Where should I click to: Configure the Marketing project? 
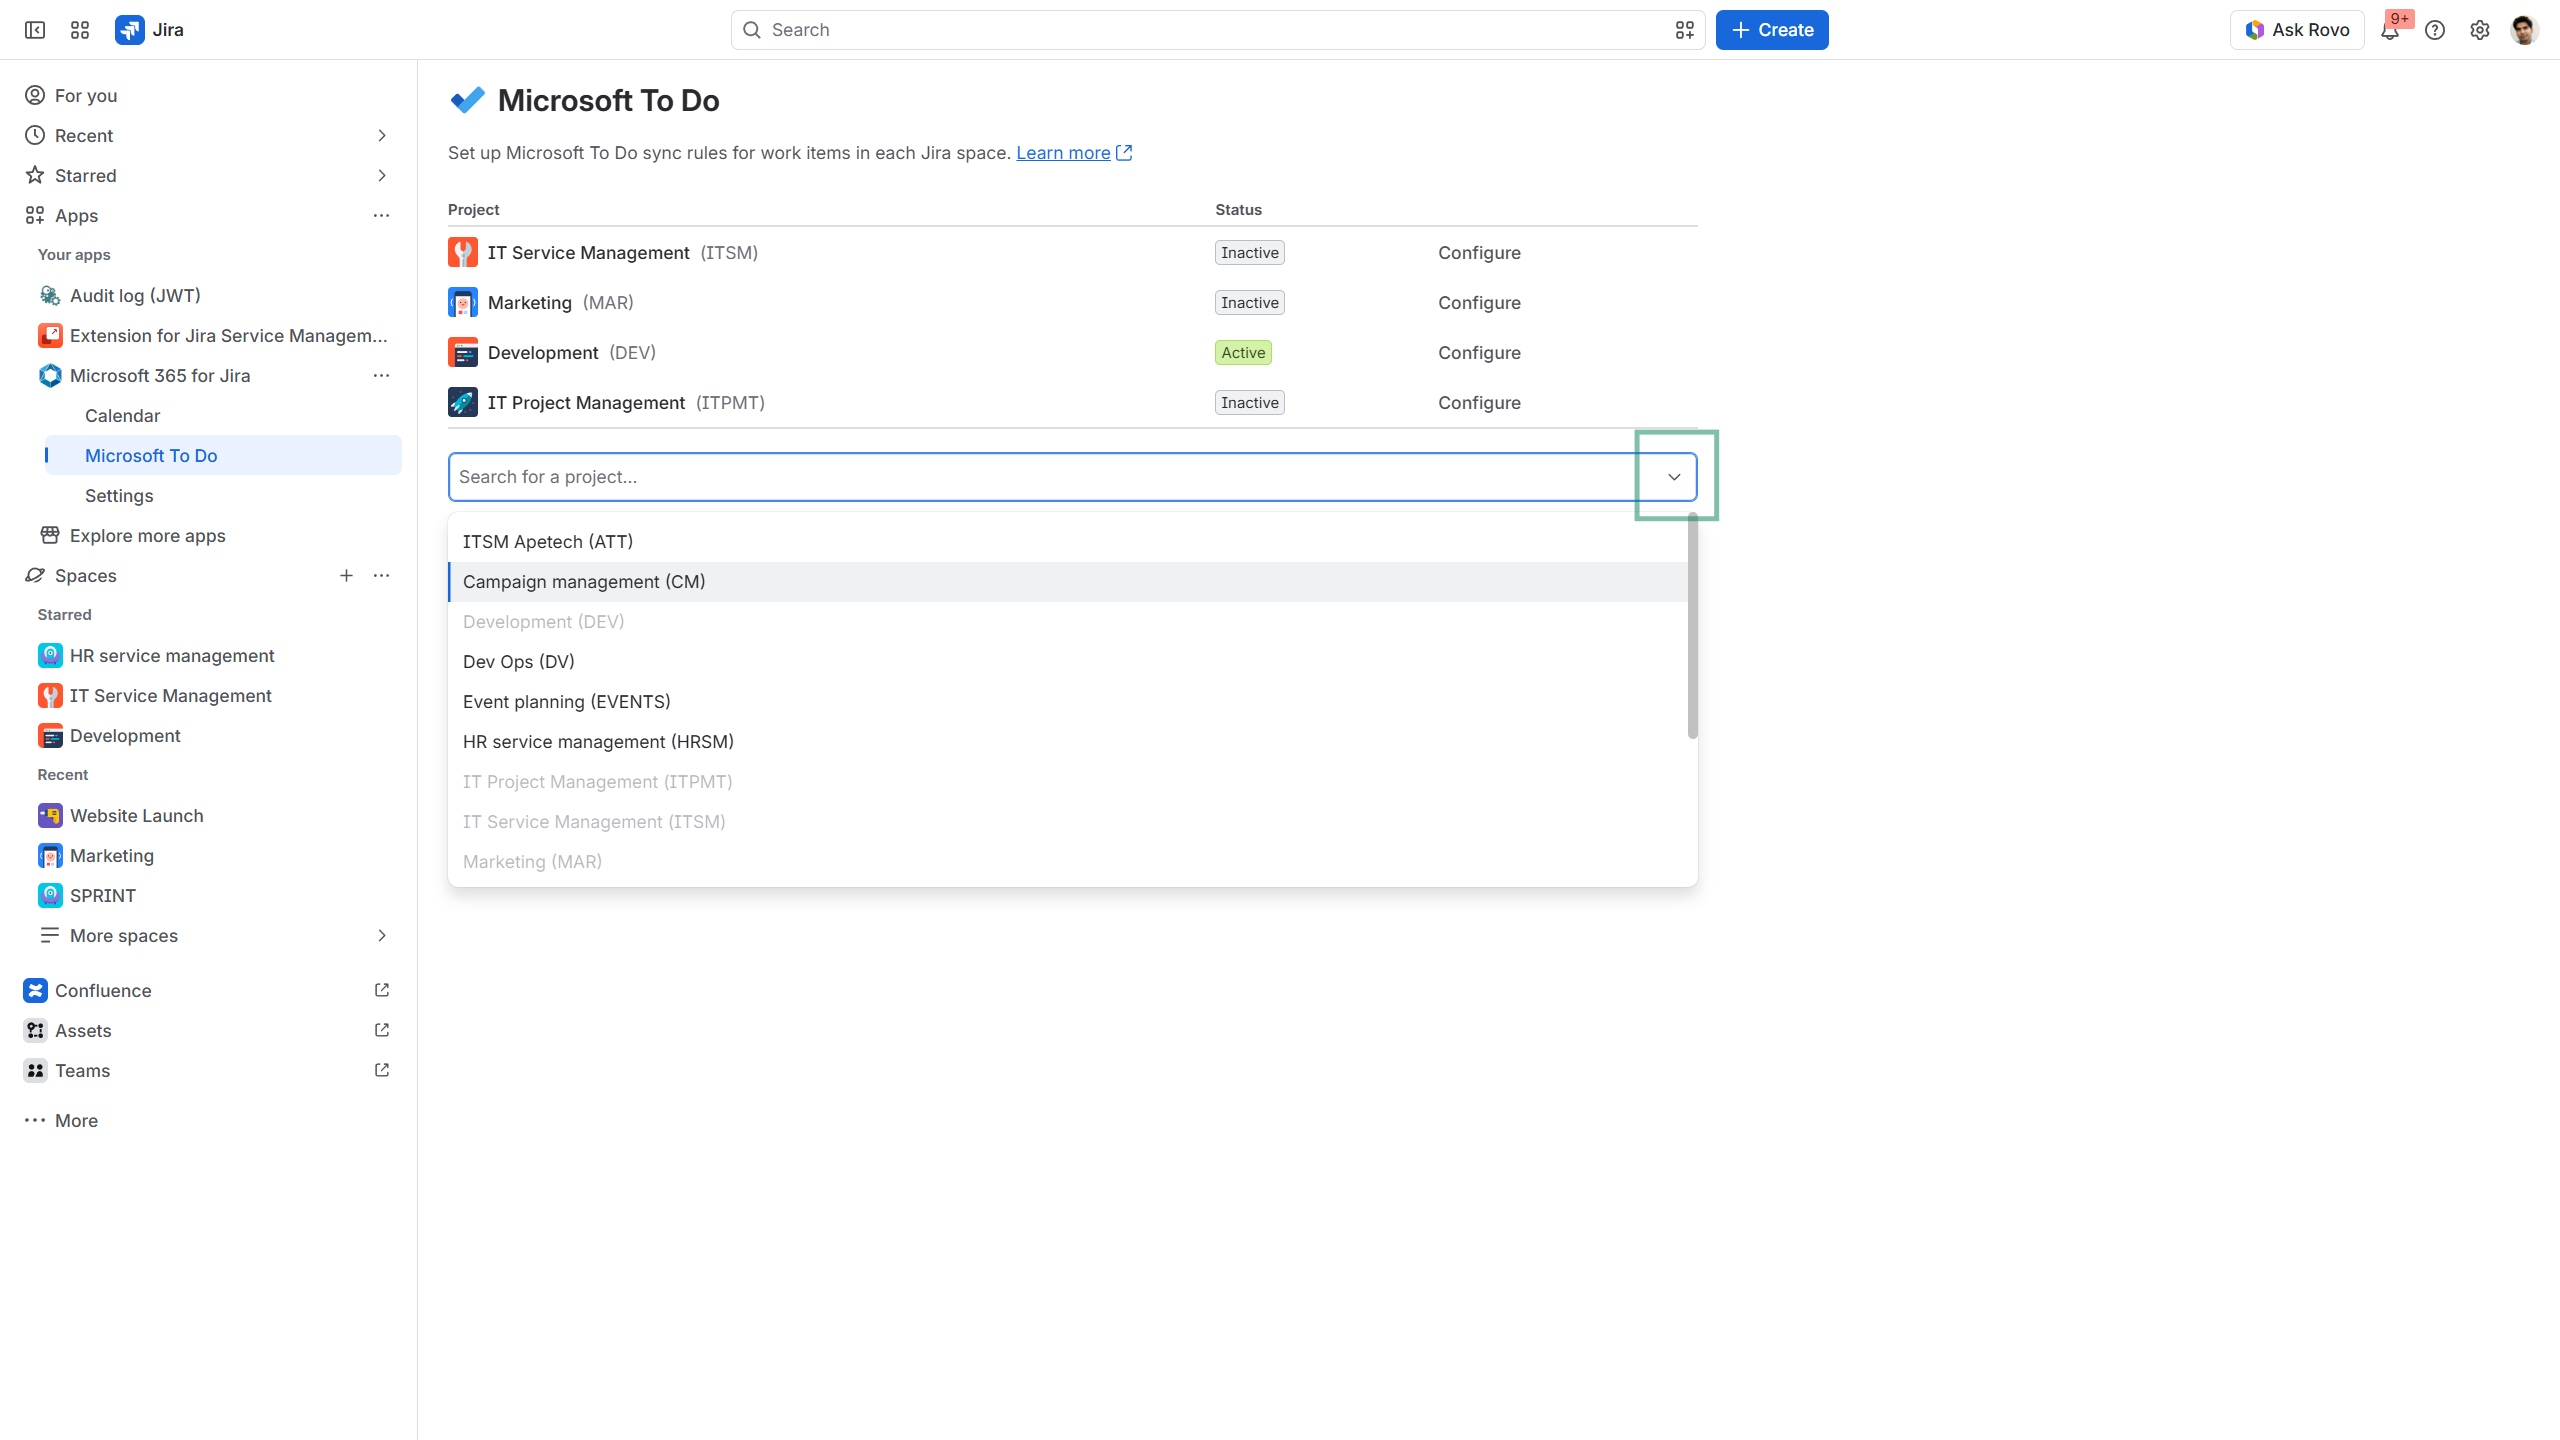(x=1479, y=303)
